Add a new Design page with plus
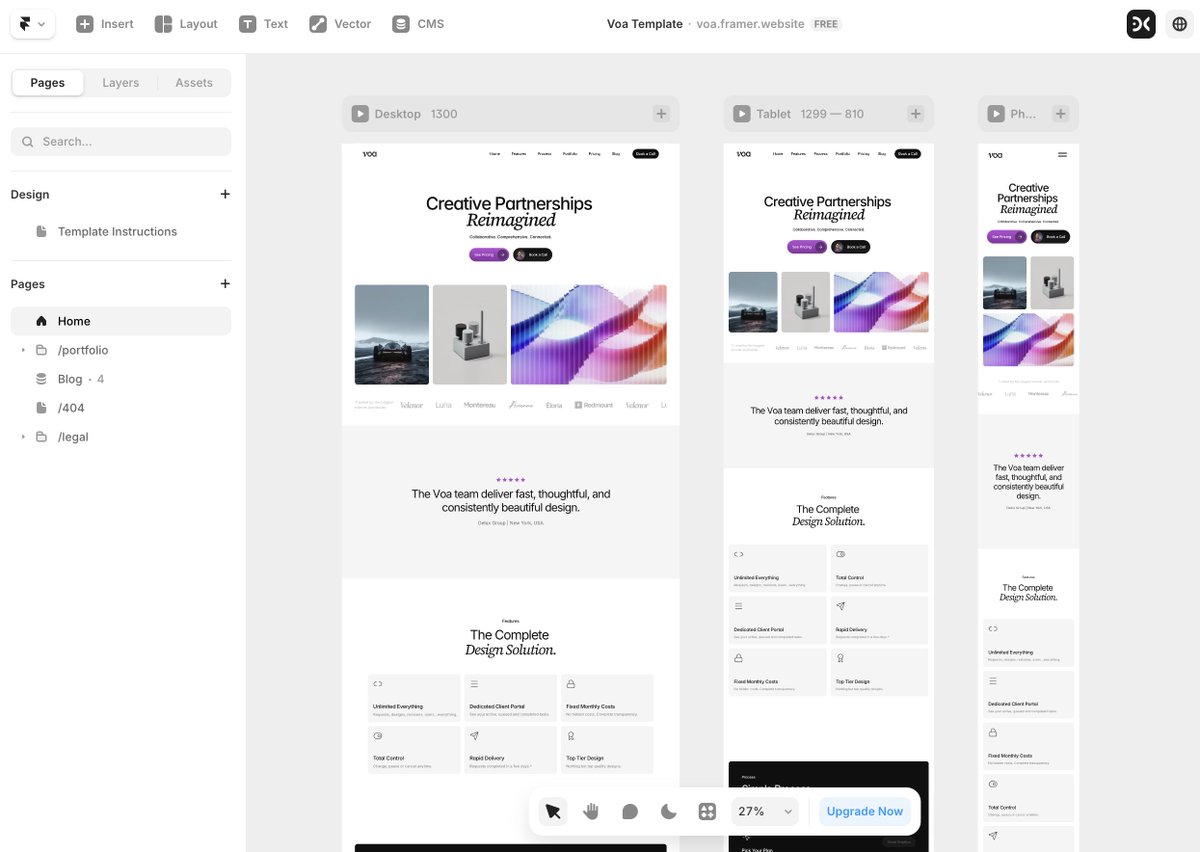This screenshot has height=852, width=1200. coord(225,195)
